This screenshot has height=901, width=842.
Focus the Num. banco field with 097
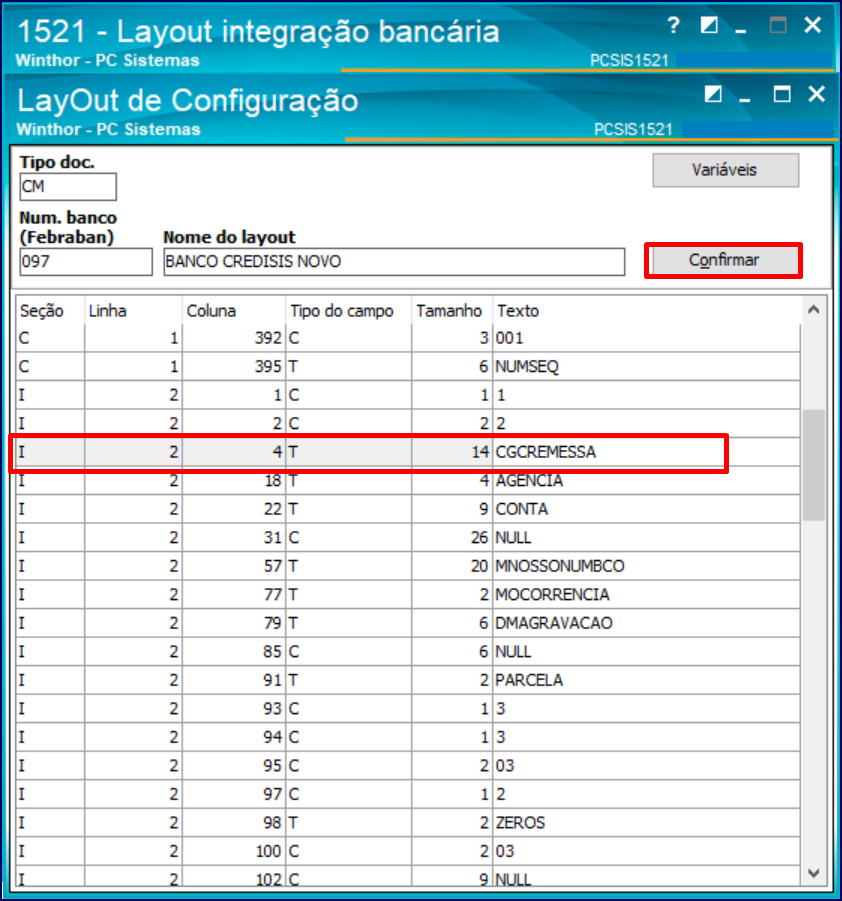click(86, 262)
